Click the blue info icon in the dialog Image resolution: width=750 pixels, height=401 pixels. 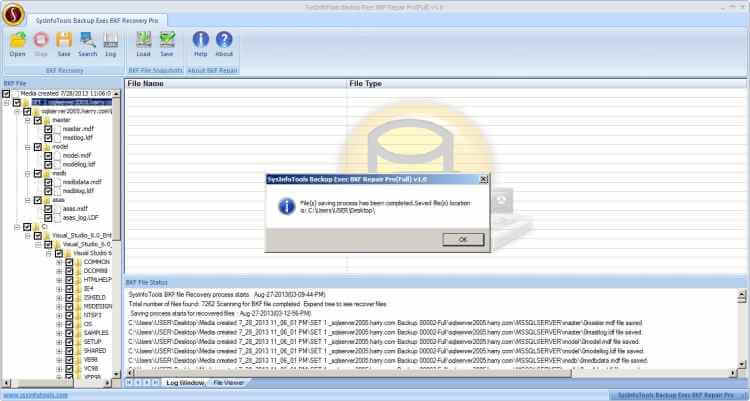pyautogui.click(x=287, y=206)
